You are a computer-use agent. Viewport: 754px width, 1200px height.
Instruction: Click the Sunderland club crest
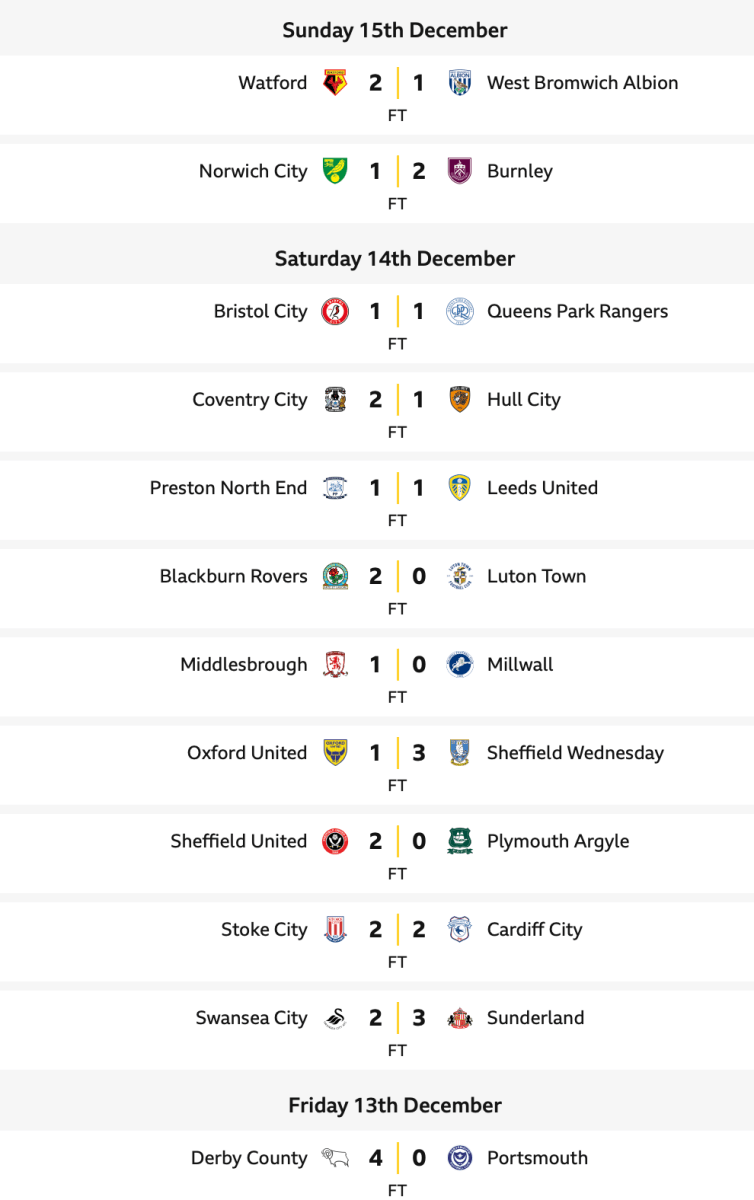[460, 1018]
